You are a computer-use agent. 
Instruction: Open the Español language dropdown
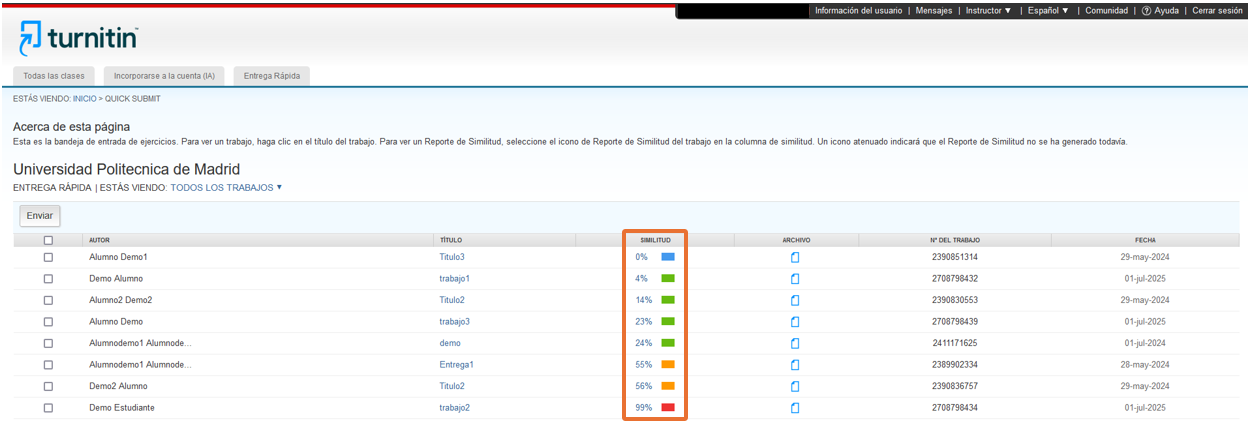(1048, 11)
